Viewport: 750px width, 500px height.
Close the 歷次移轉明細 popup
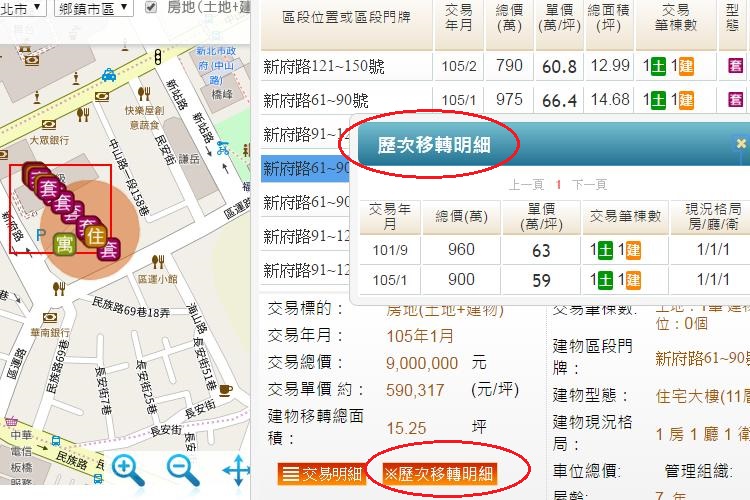pyautogui.click(x=741, y=143)
